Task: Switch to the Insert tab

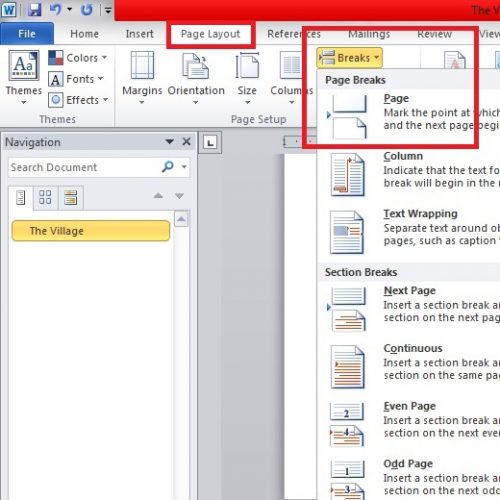Action: click(139, 34)
